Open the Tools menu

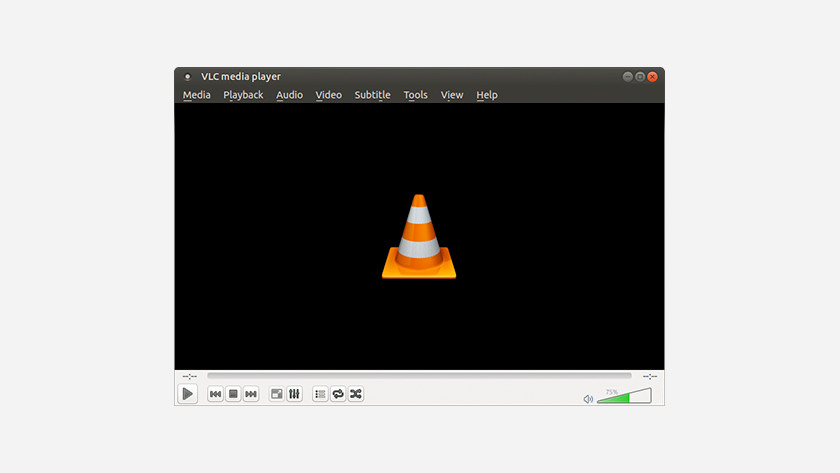coord(415,95)
